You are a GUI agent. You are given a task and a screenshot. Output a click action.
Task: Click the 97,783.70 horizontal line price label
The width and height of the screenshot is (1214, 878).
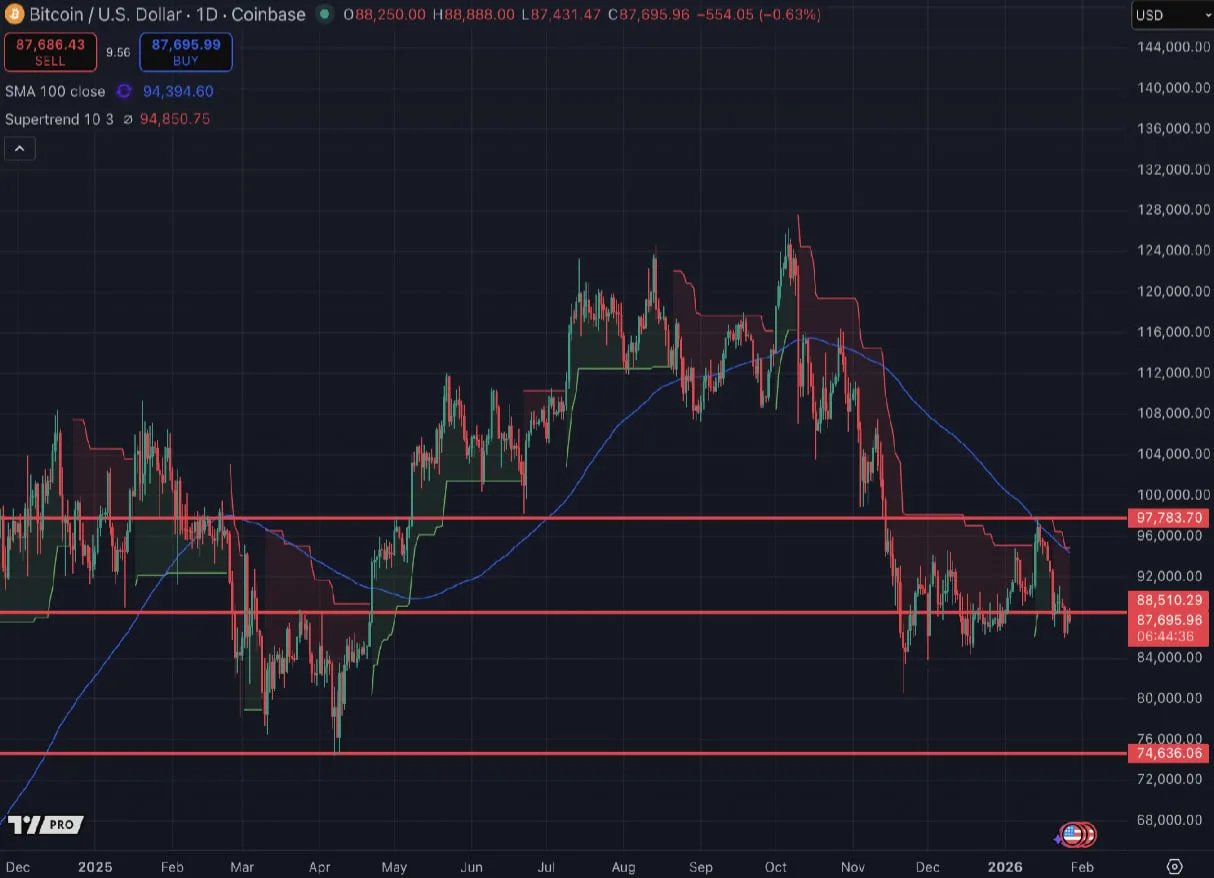1169,518
